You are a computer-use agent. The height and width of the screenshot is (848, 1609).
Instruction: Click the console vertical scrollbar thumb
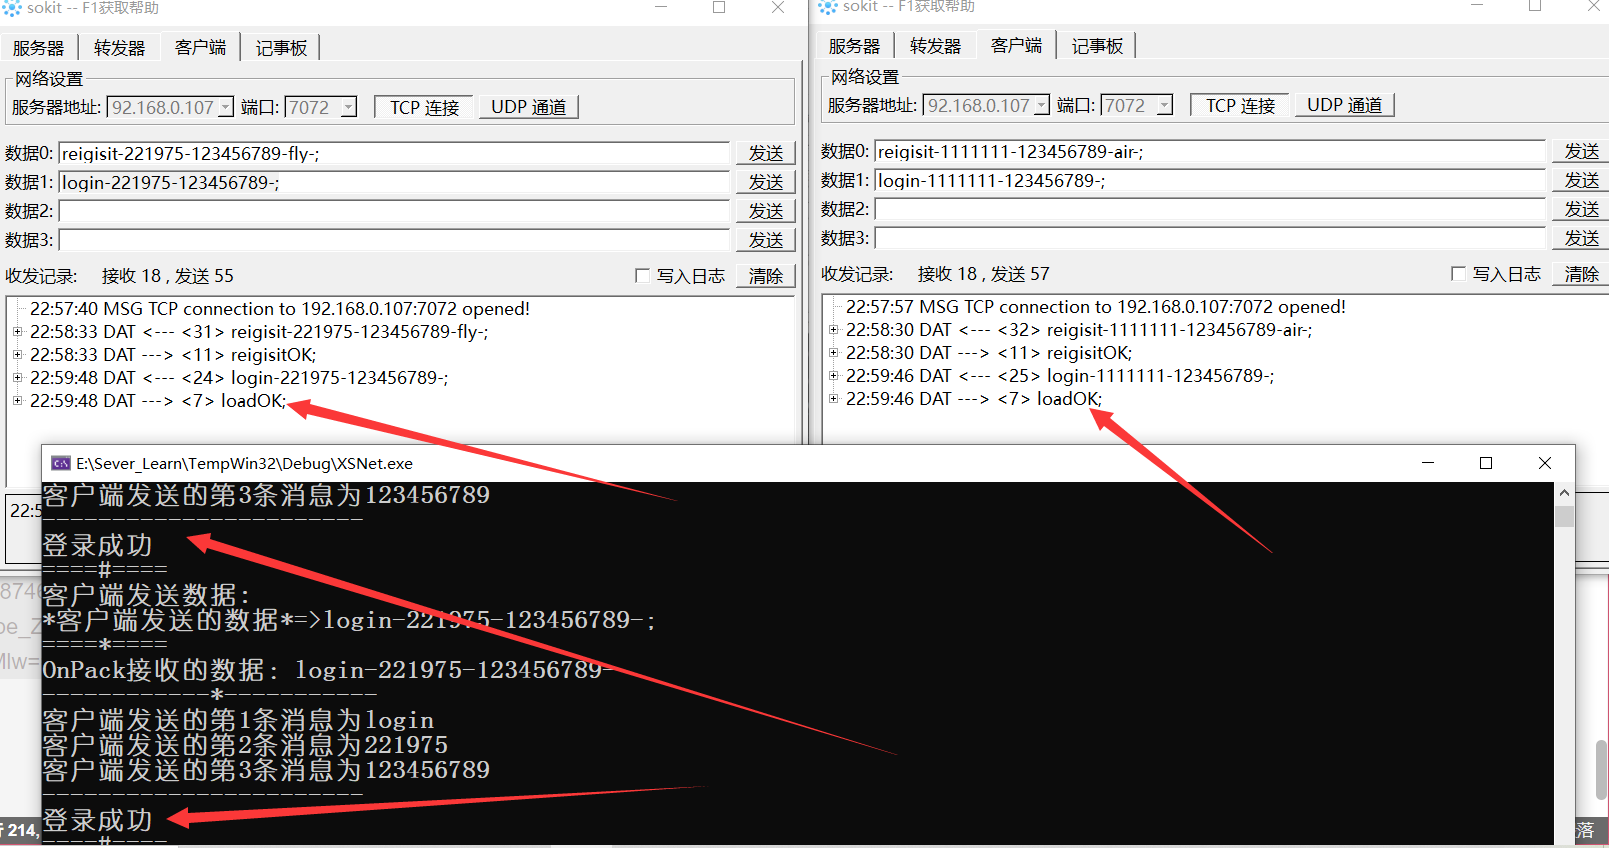1565,516
